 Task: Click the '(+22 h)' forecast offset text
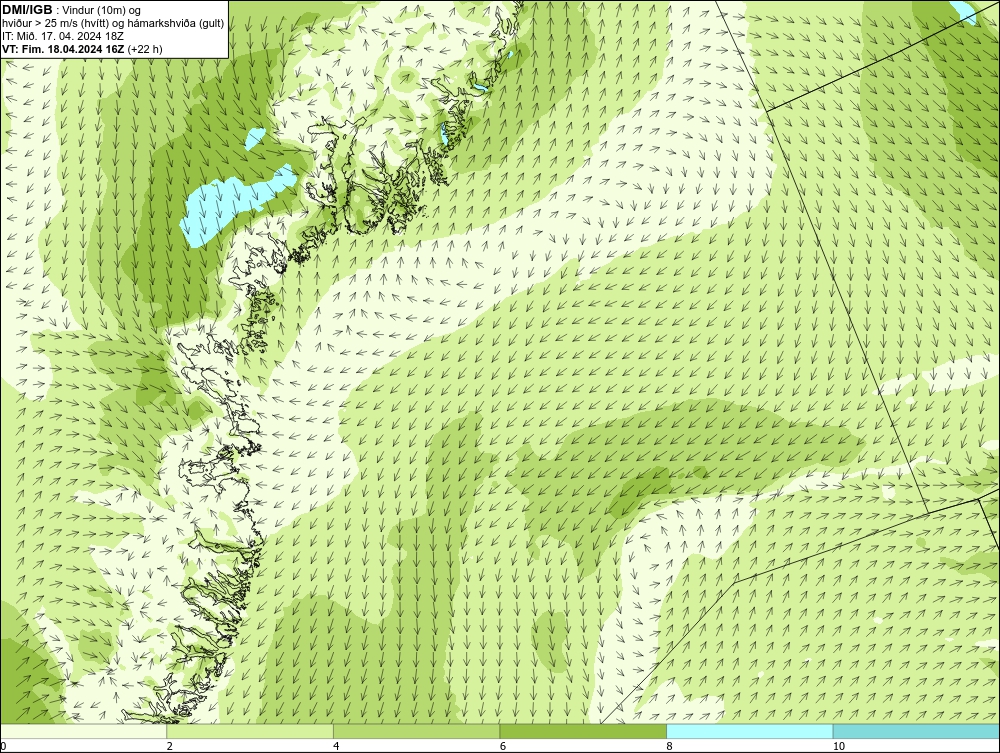145,48
